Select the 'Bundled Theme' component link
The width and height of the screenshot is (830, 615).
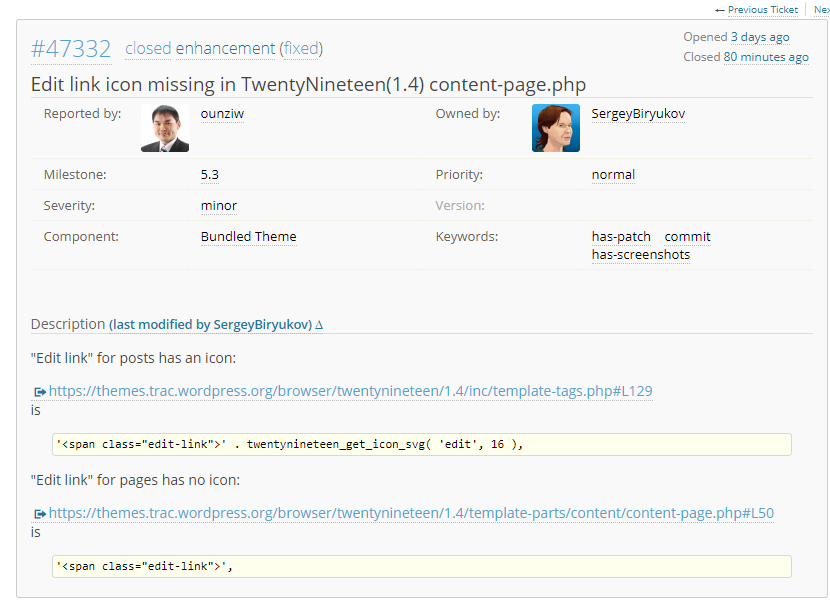[x=248, y=237]
